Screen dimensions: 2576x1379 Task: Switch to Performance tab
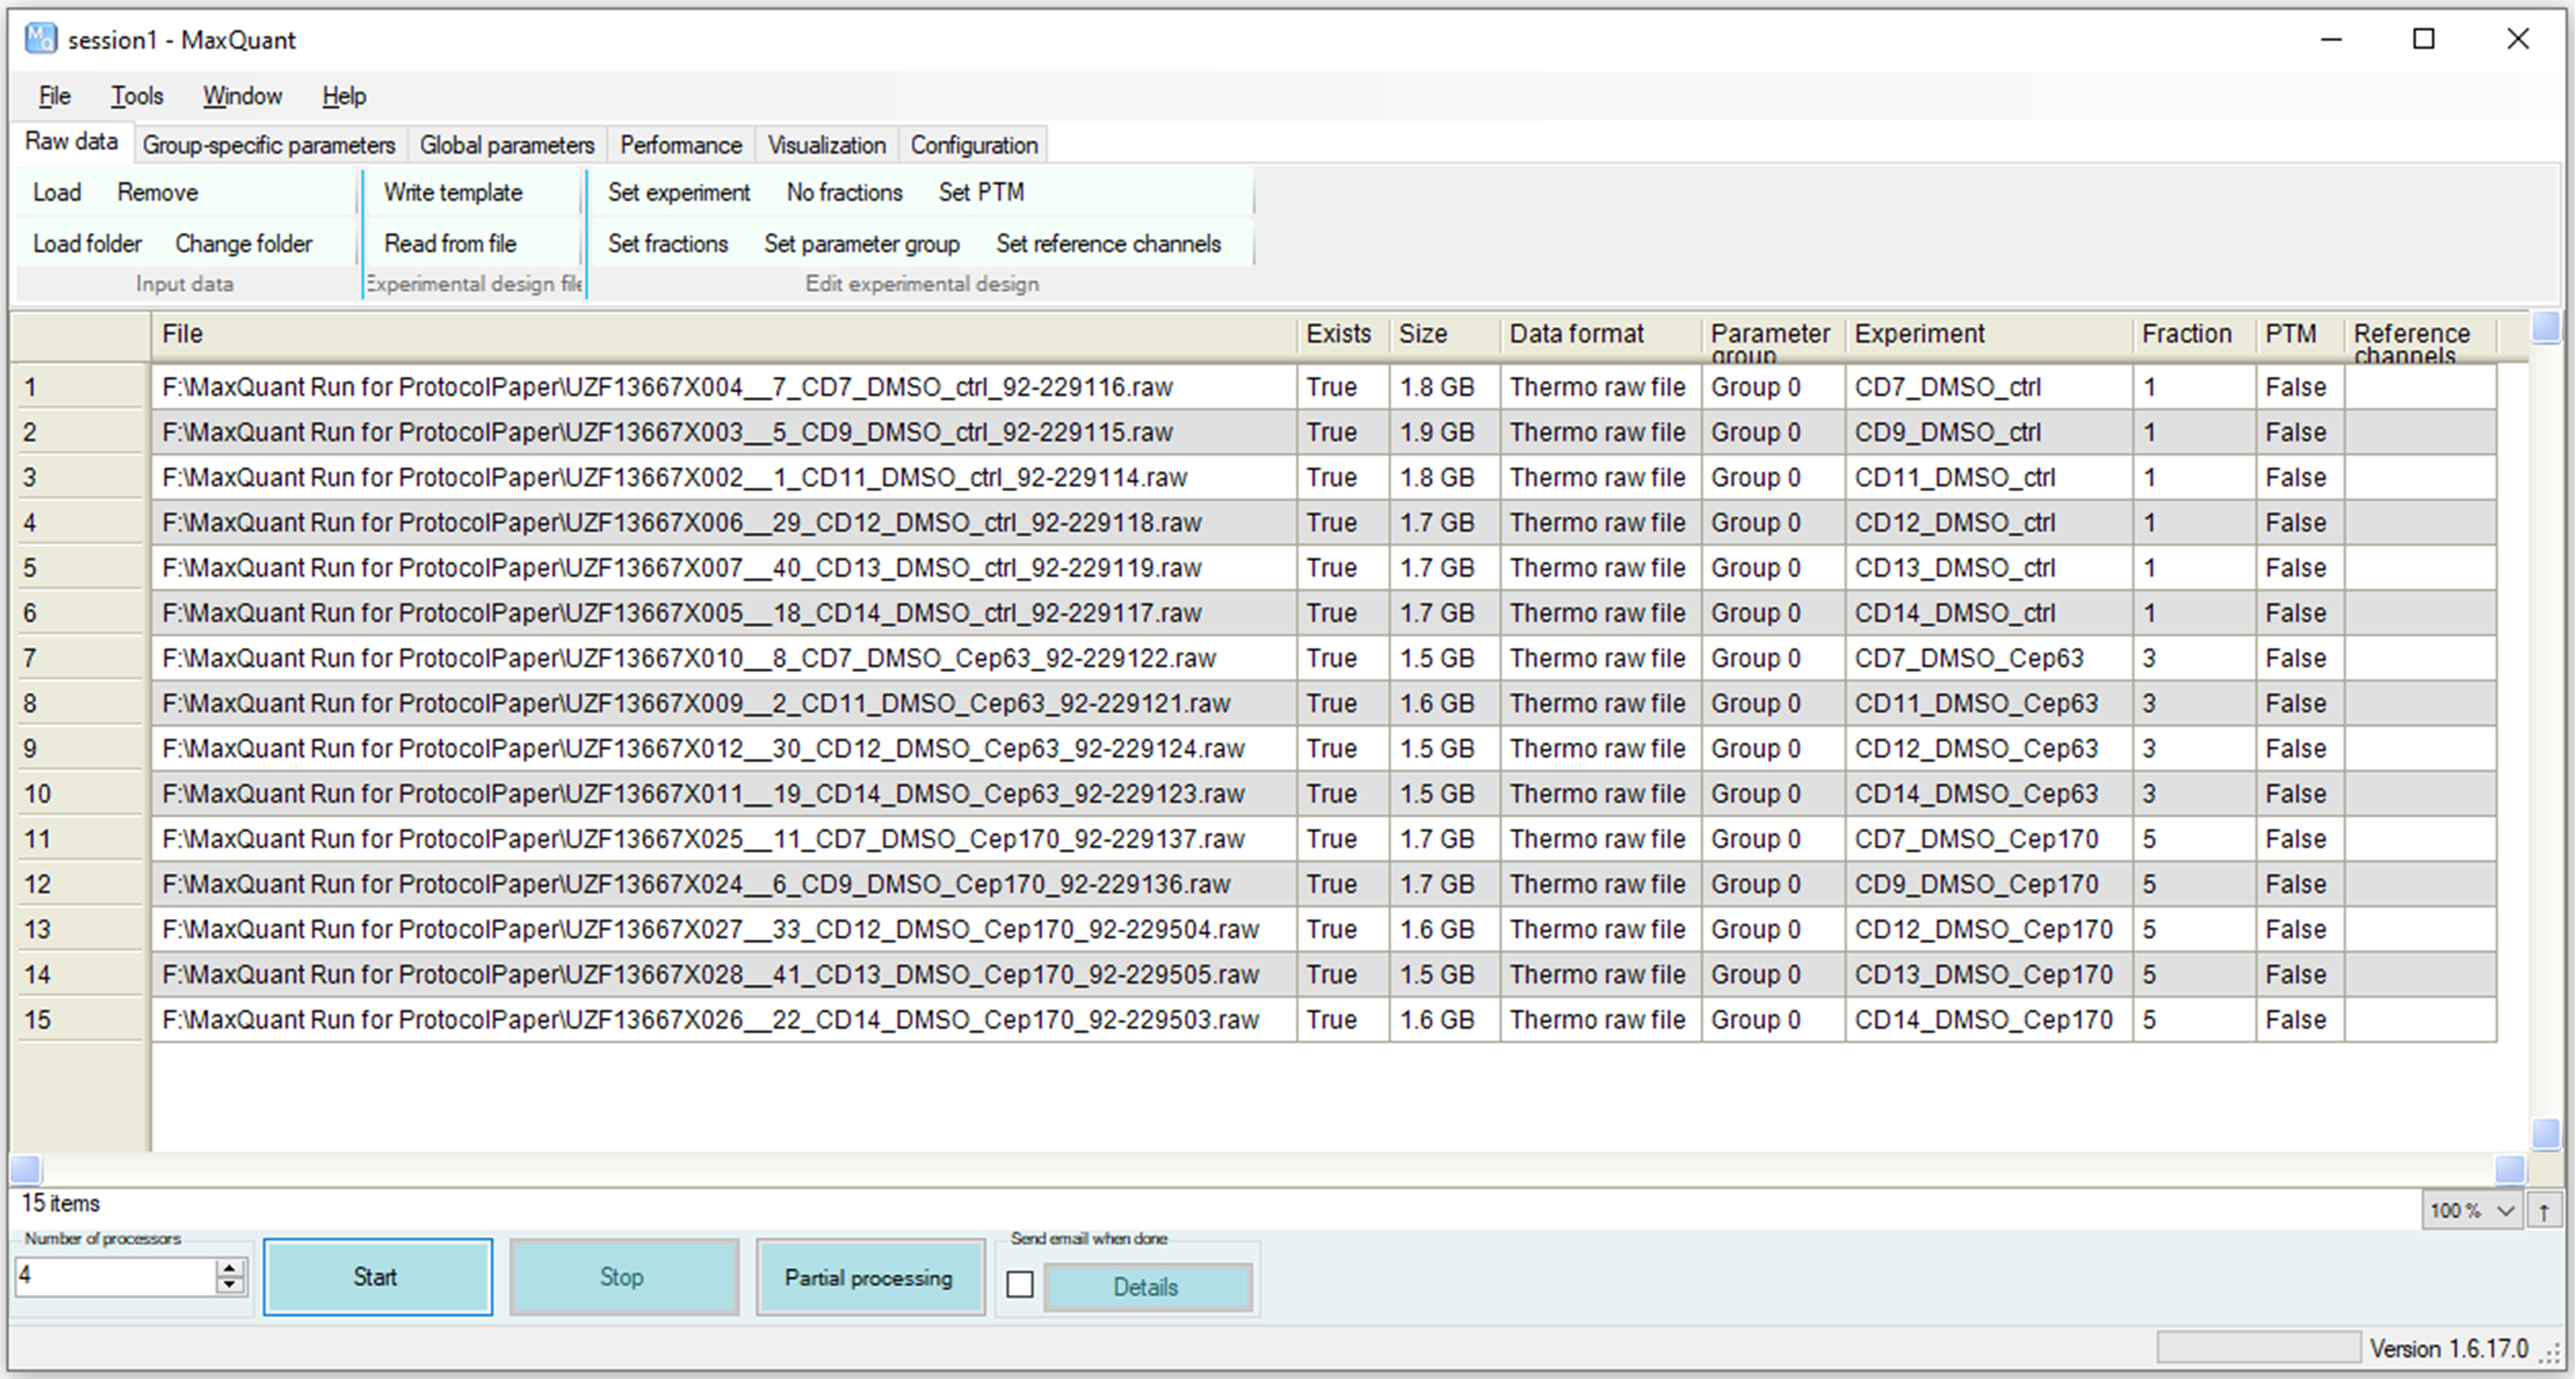click(681, 145)
